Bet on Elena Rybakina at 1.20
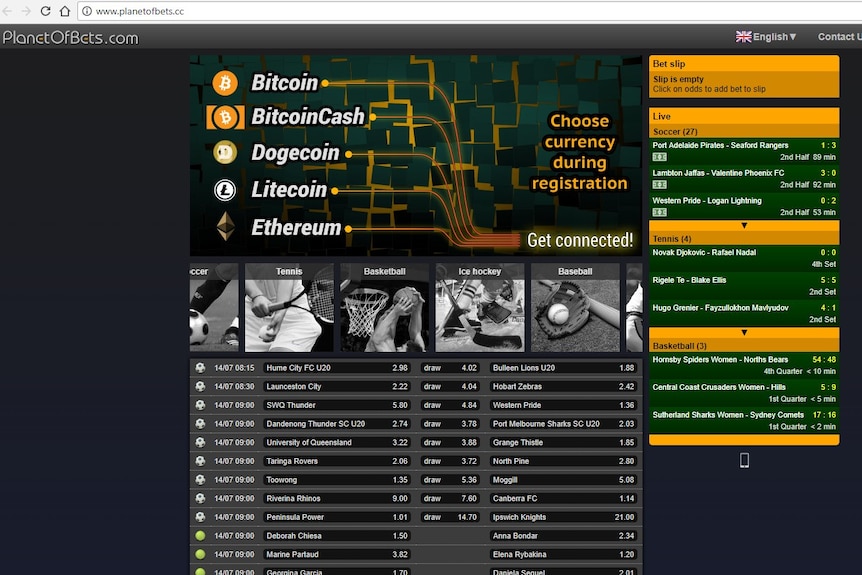 [563, 555]
